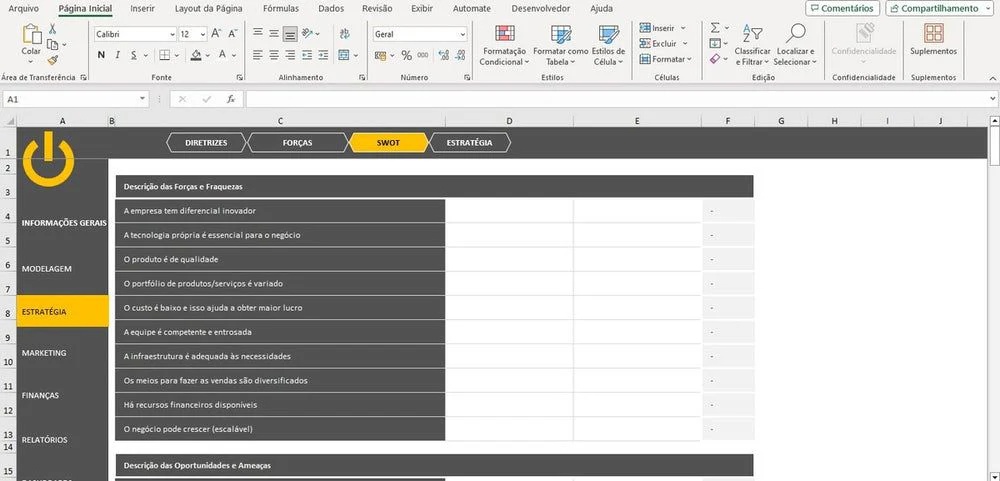Decrease decimal places

(460, 56)
